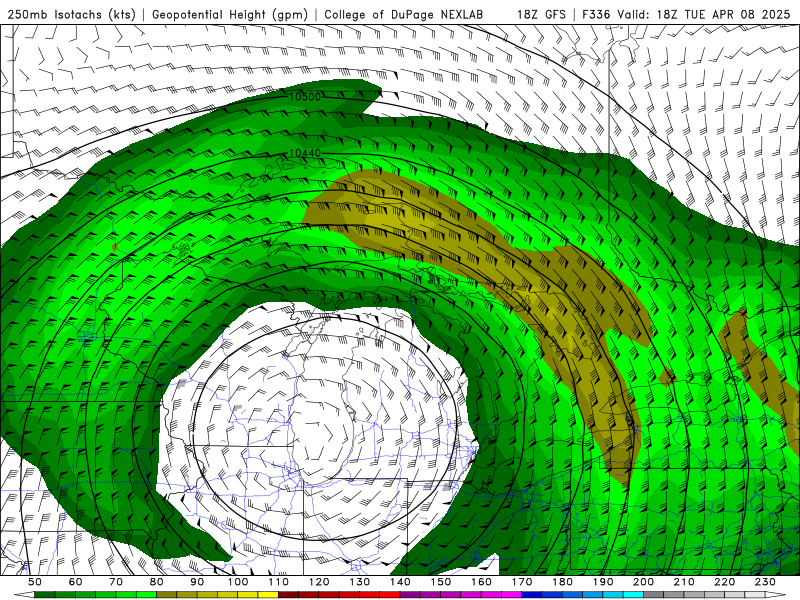Click the 210 legend number
Viewport: 800px width, 600px height.
684,582
